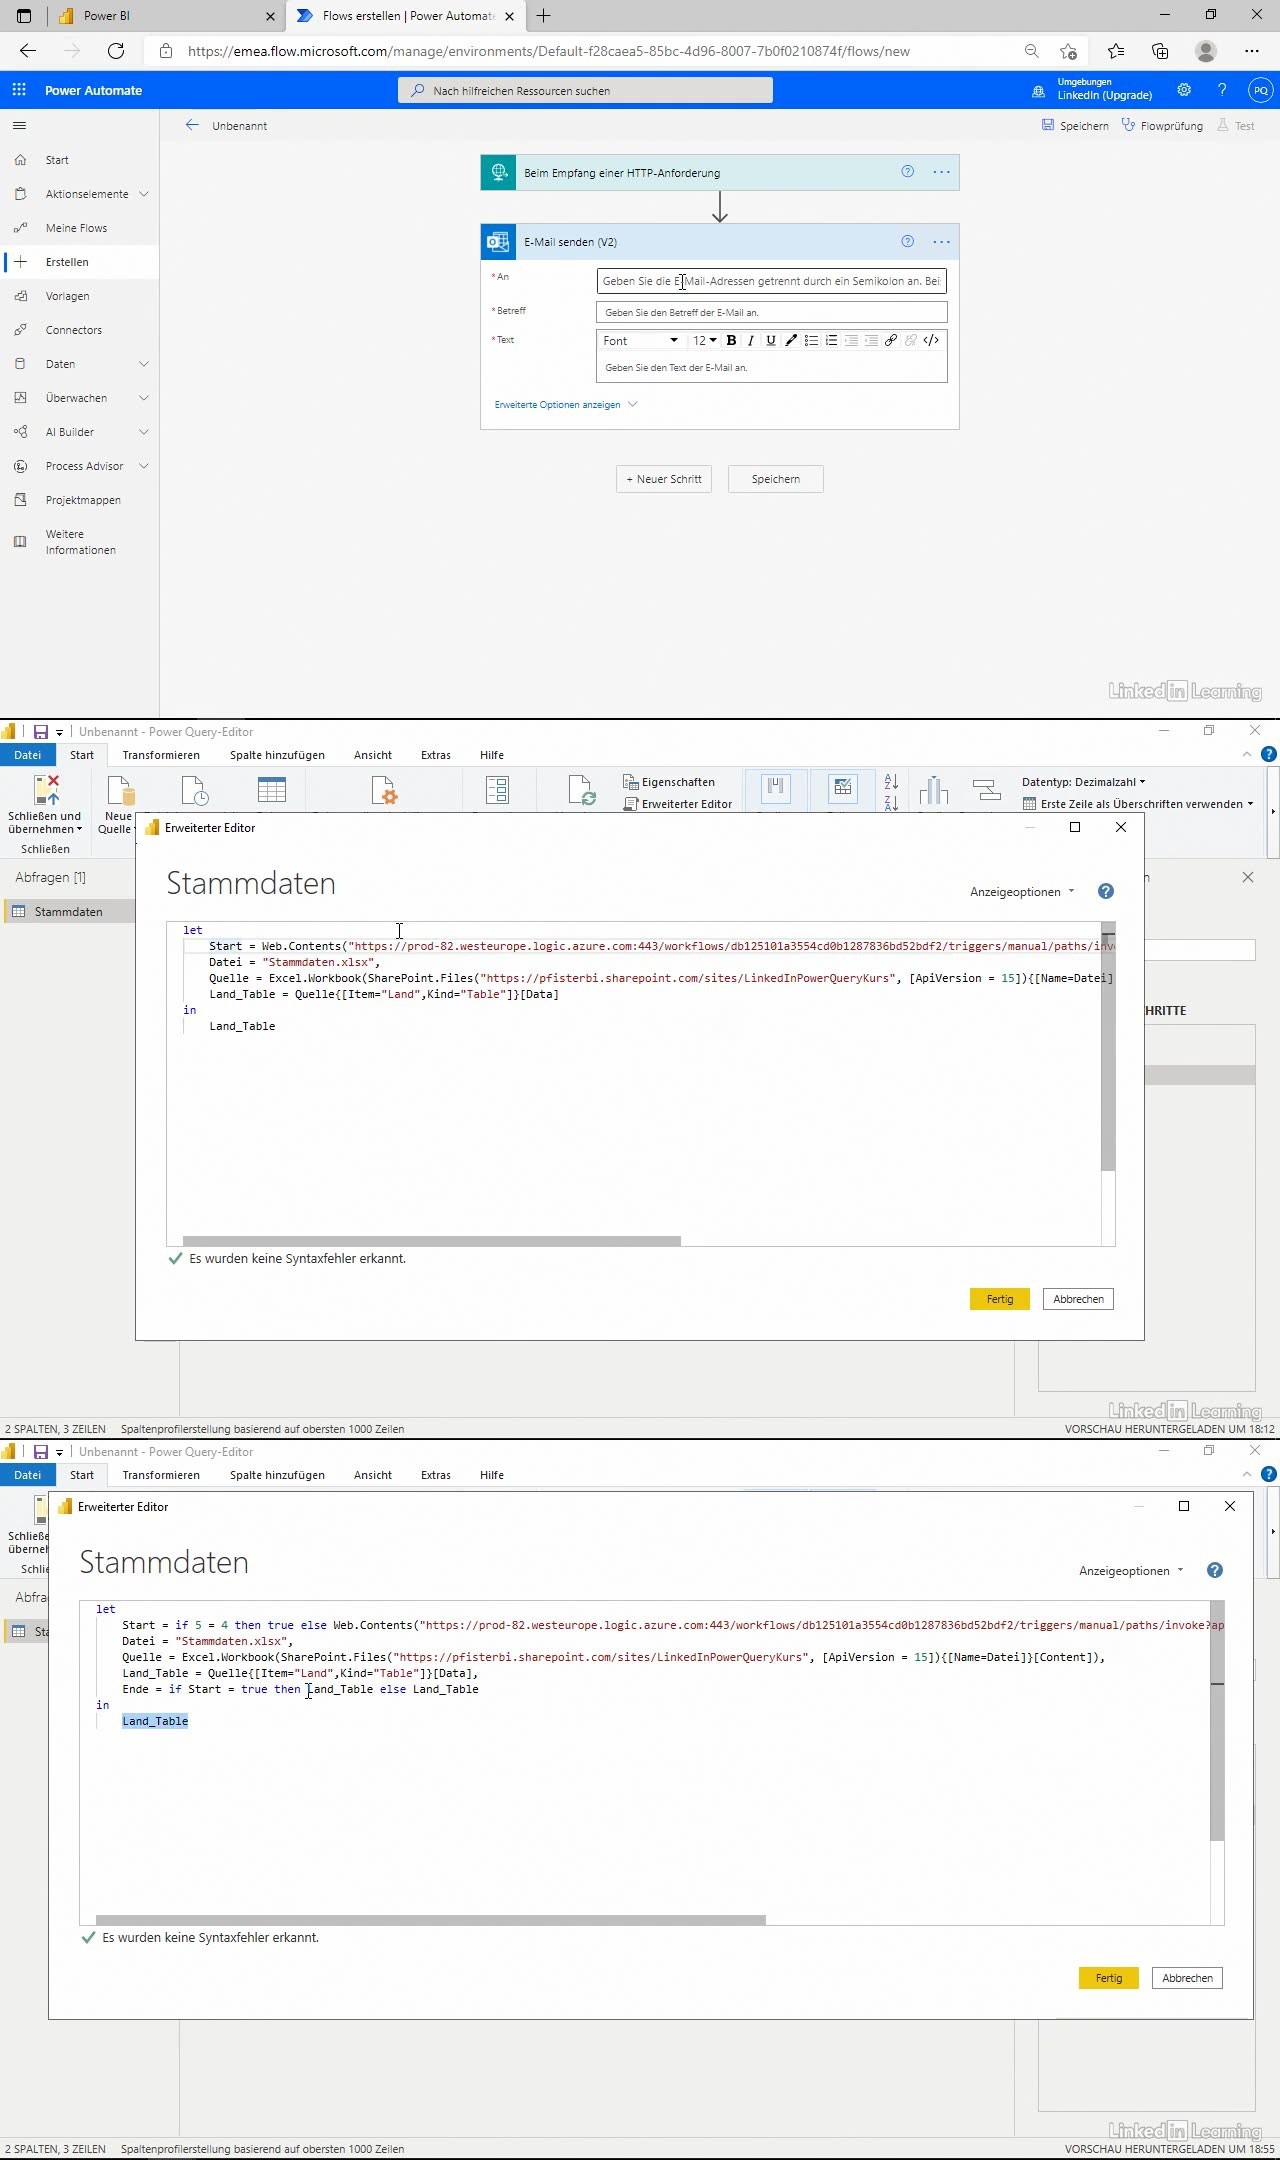This screenshot has height=2160, width=1280.
Task: Click back arrow next to Unbenannt
Action: 192,126
